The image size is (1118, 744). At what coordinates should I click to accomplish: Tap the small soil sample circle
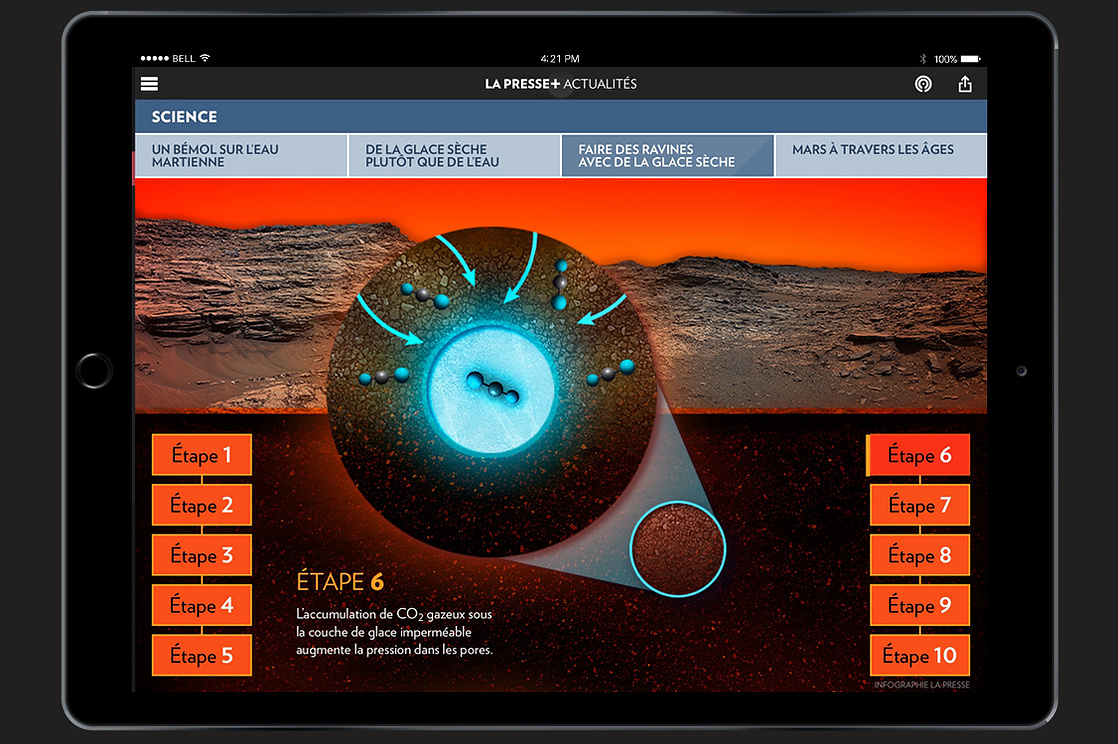pyautogui.click(x=677, y=549)
